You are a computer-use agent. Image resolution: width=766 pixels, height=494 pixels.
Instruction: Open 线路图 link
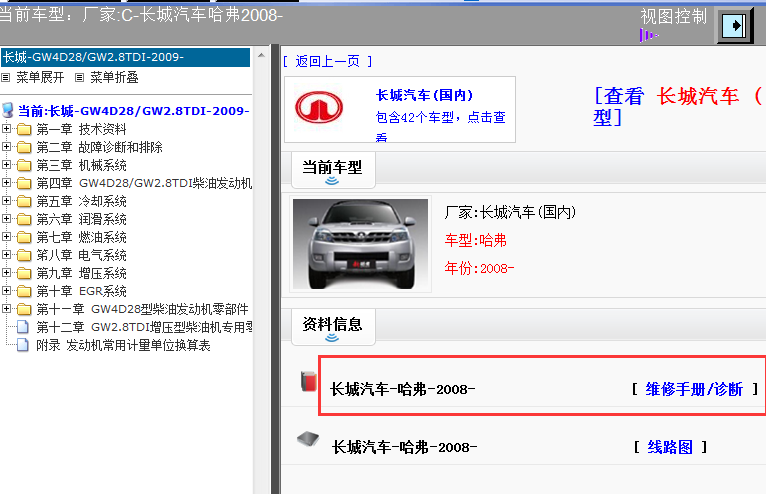(x=670, y=447)
